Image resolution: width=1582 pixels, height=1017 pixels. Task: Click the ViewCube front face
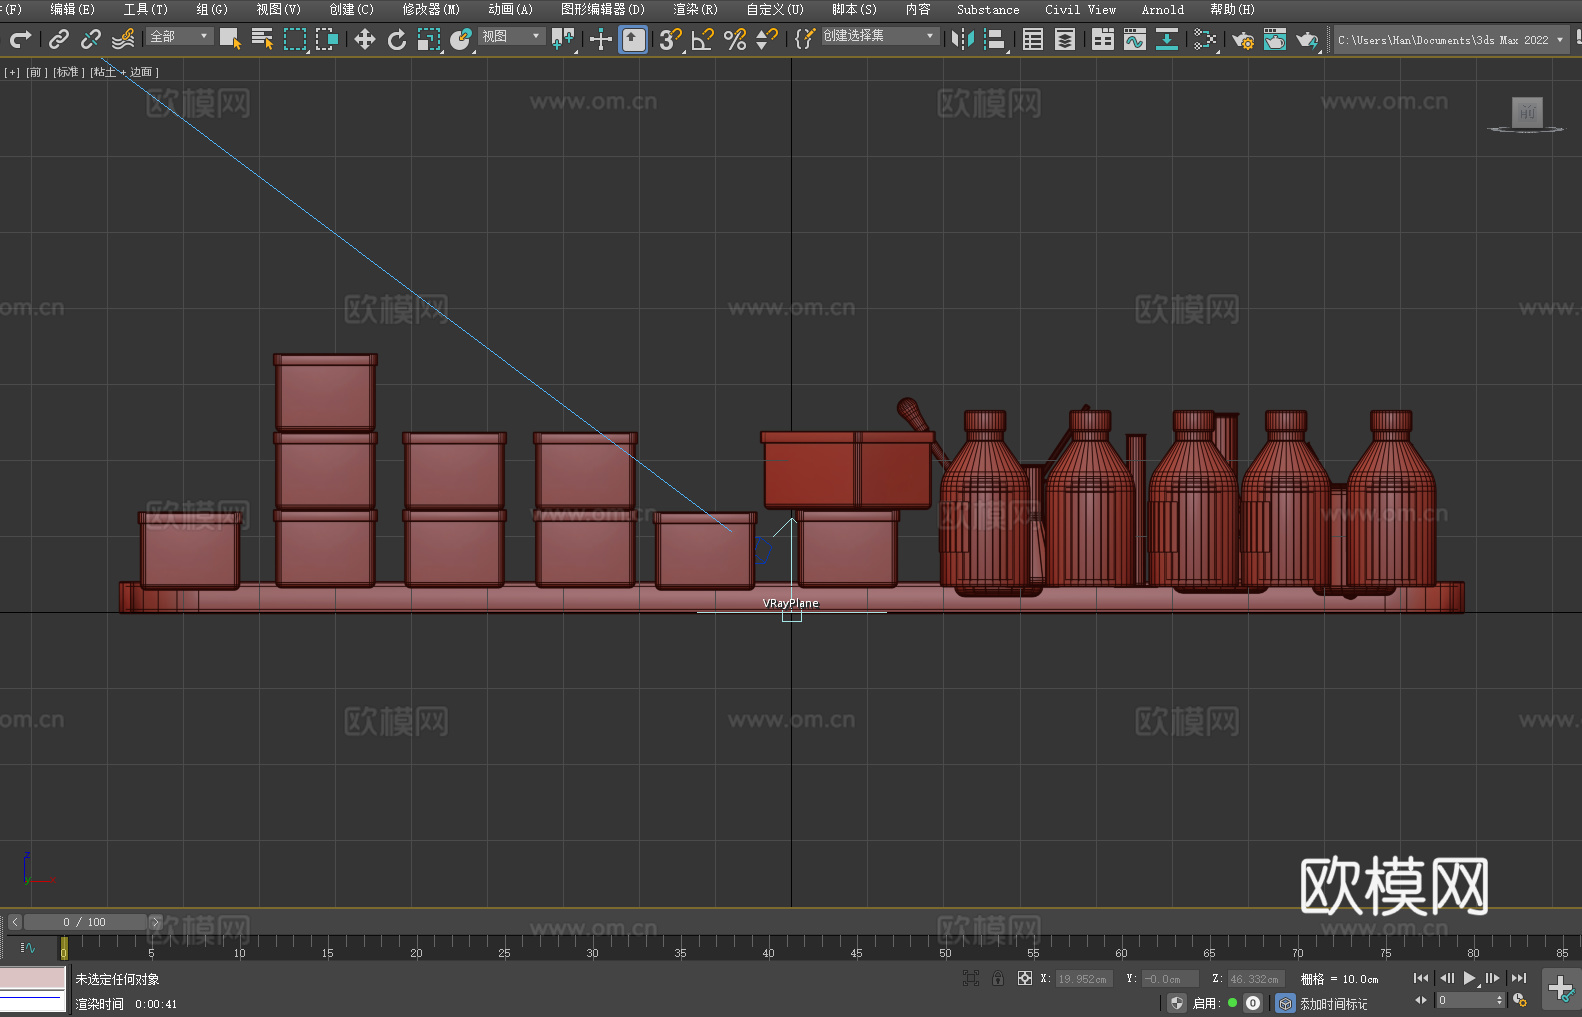tap(1527, 112)
